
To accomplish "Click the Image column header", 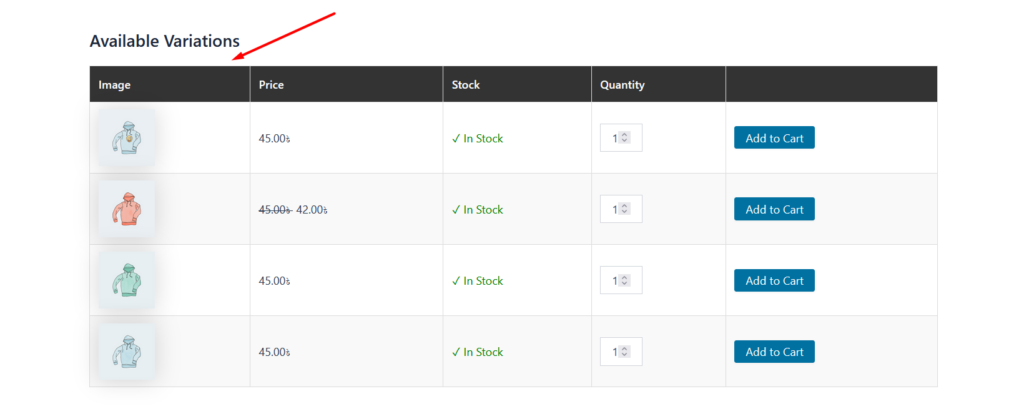I will coord(115,85).
